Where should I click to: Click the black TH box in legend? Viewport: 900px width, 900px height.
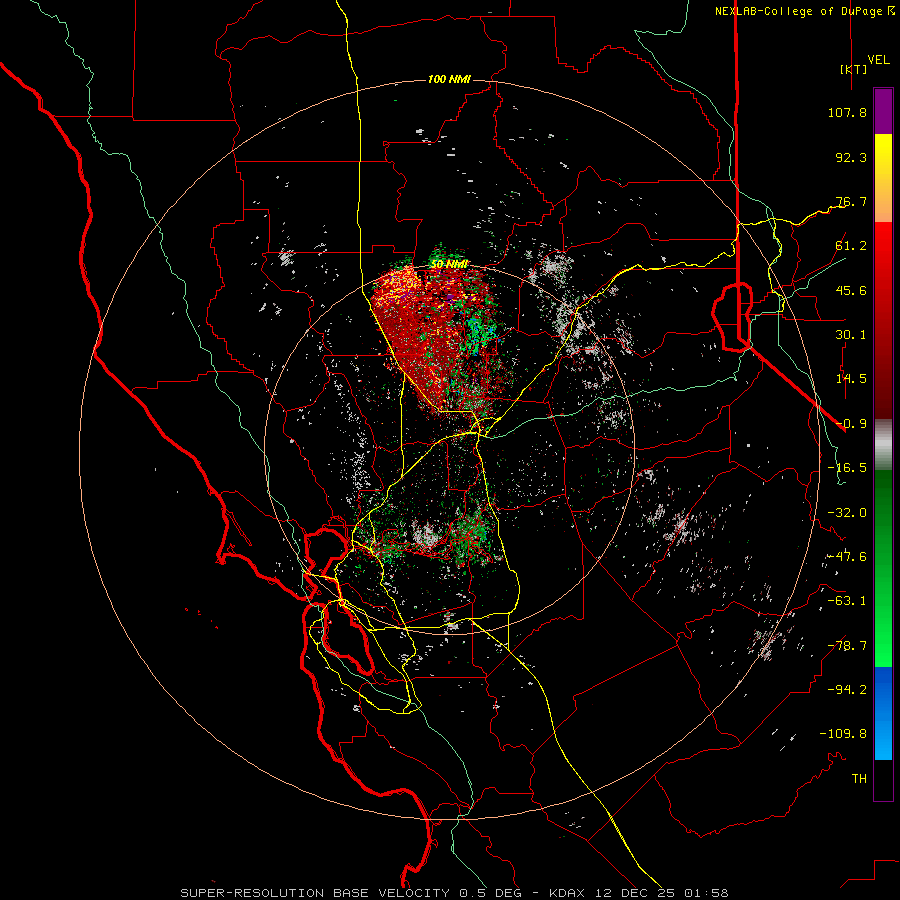pos(883,779)
